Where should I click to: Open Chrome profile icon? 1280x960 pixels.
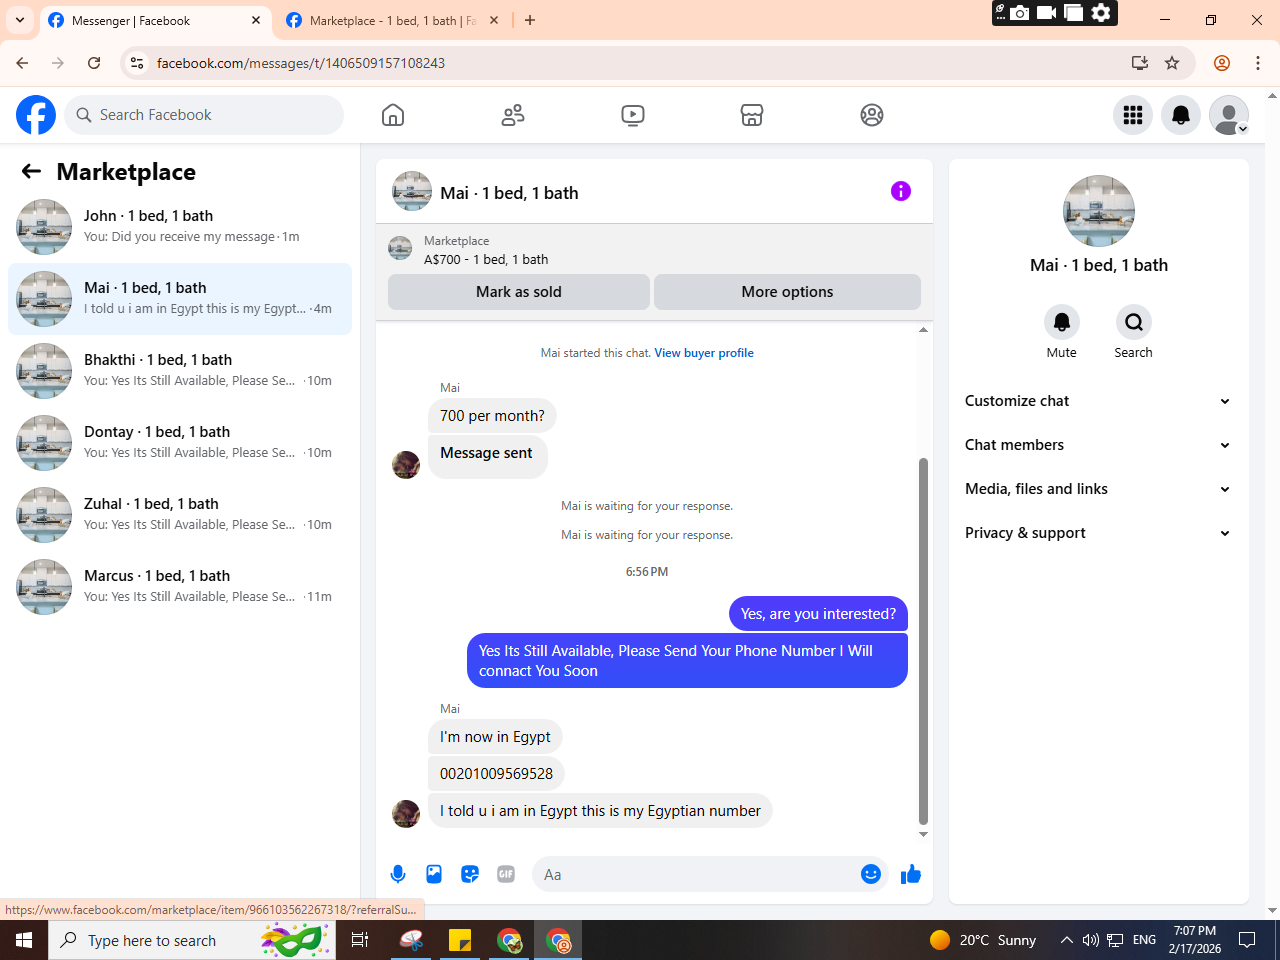coord(1222,63)
